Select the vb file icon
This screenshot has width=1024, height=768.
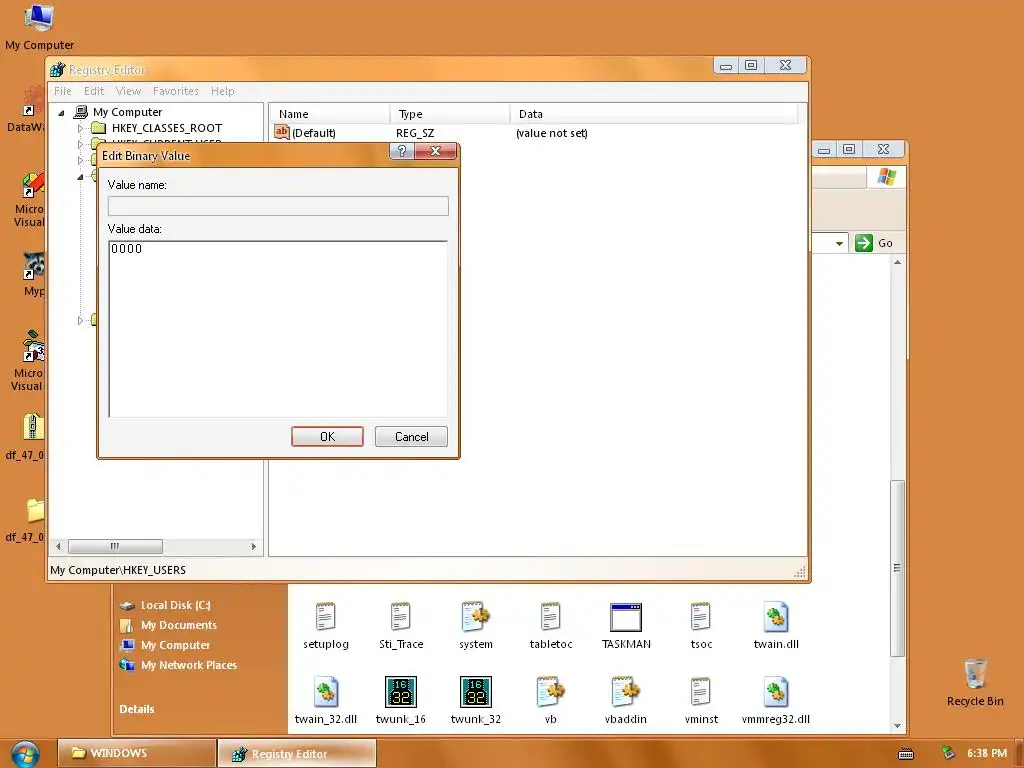[x=551, y=692]
